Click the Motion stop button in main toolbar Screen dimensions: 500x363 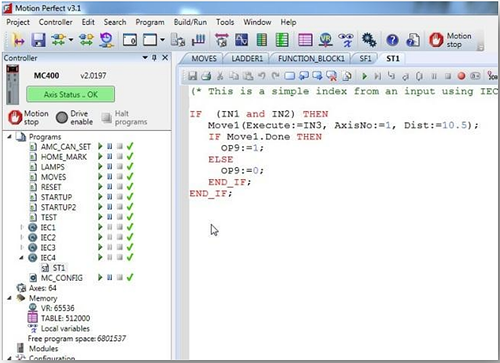tap(450, 40)
